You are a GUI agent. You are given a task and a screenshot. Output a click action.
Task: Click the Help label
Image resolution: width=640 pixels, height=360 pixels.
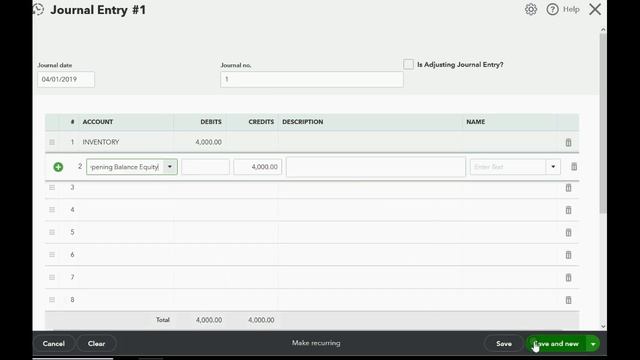click(x=571, y=9)
